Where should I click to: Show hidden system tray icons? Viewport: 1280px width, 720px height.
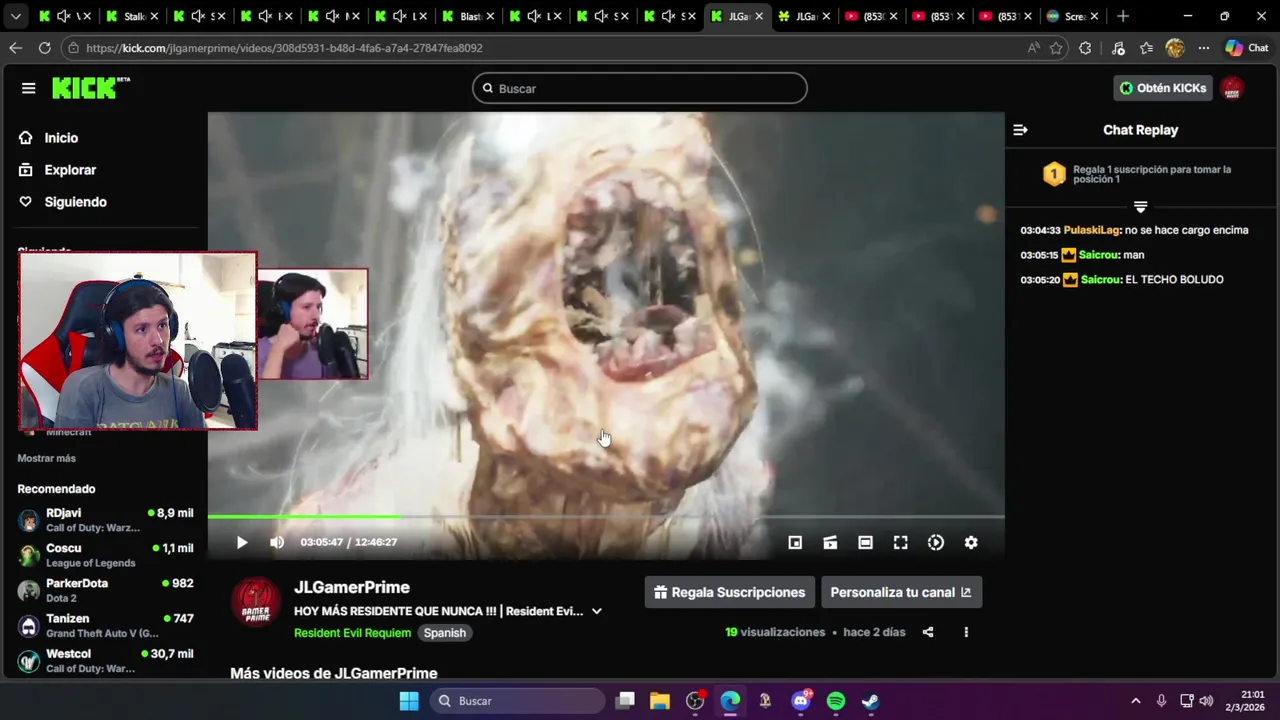1135,701
